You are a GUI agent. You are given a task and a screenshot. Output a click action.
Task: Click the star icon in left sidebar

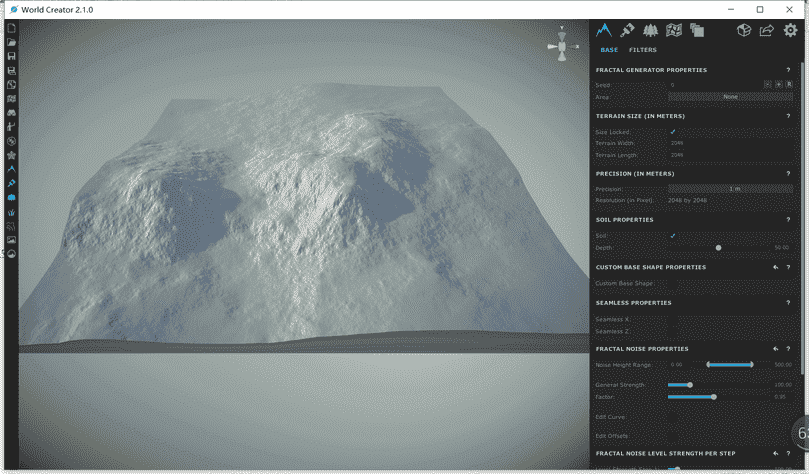11,155
